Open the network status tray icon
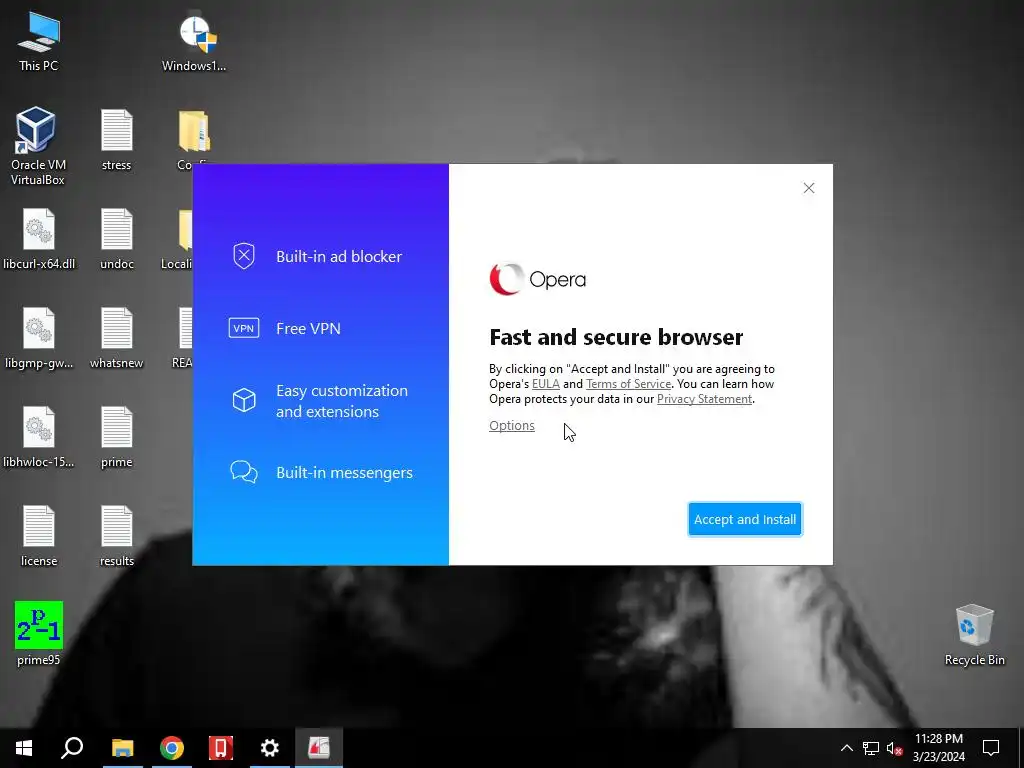 [x=871, y=748]
